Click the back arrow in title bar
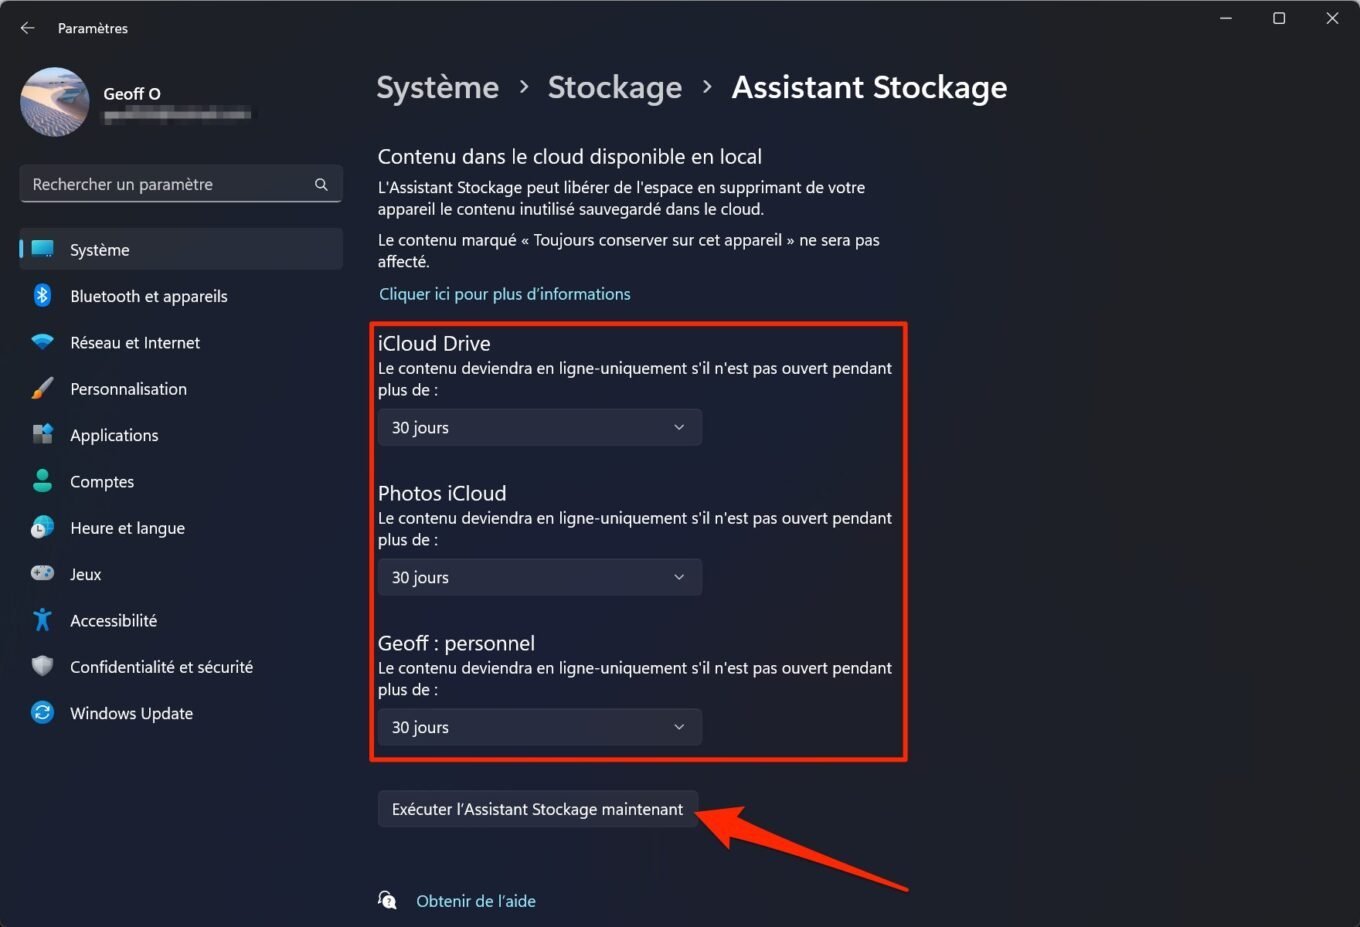The width and height of the screenshot is (1360, 927). [28, 28]
